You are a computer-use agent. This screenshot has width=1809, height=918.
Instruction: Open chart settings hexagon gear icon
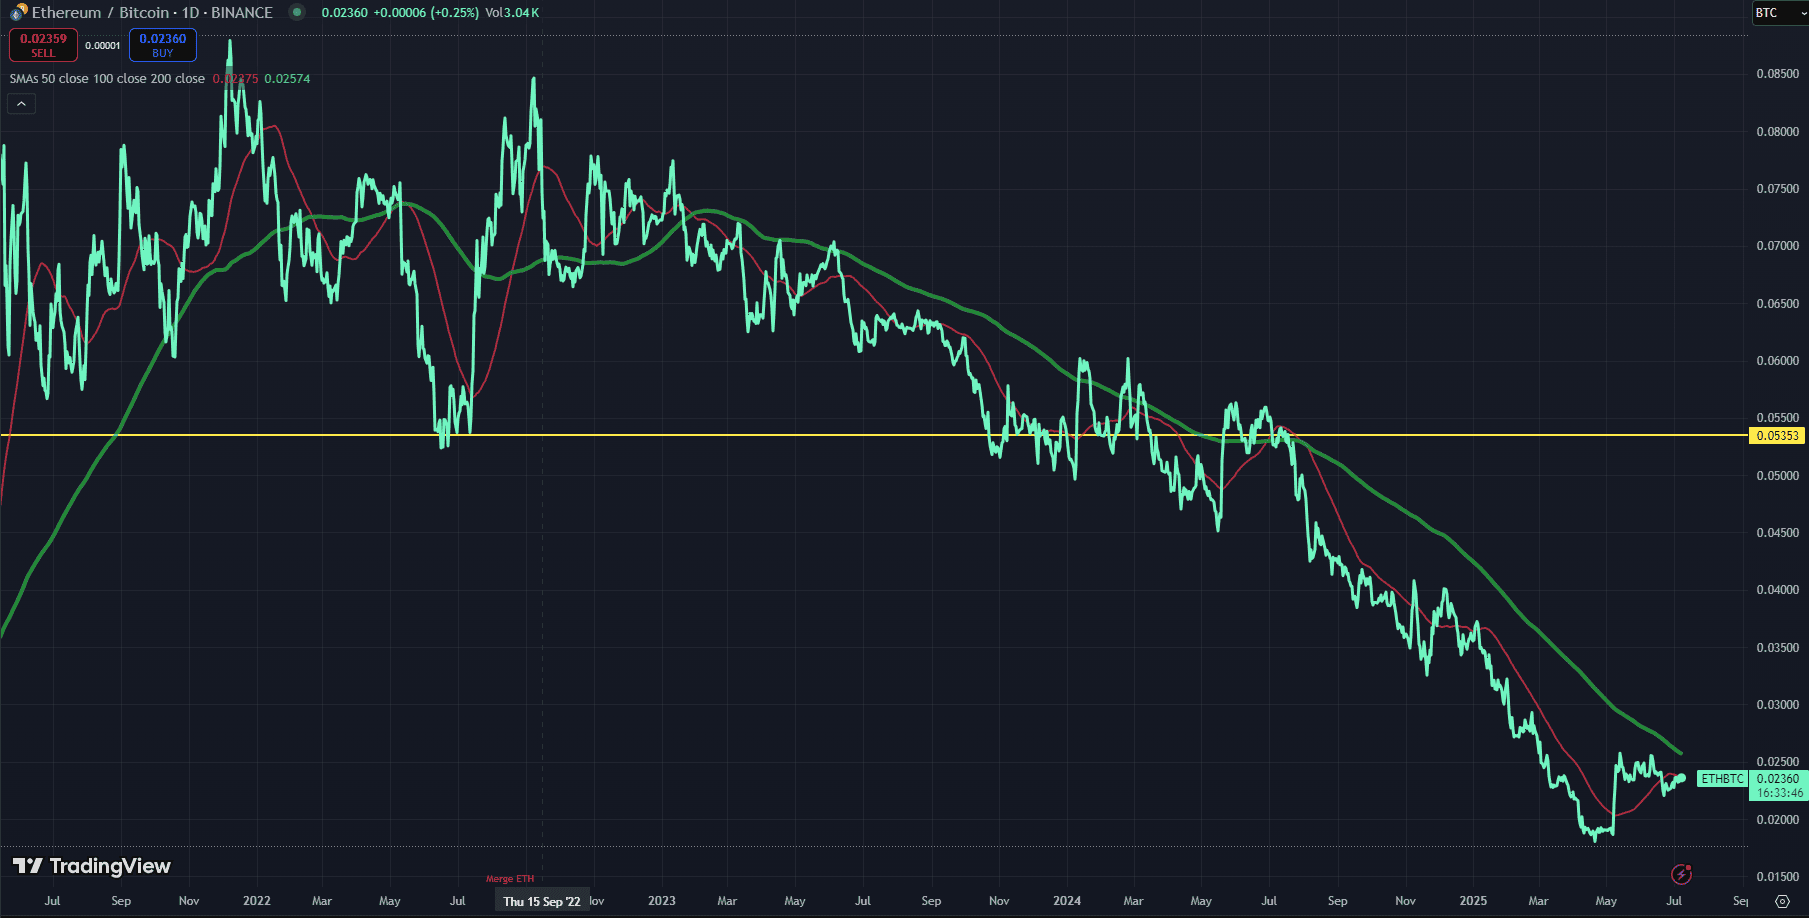coord(1782,901)
